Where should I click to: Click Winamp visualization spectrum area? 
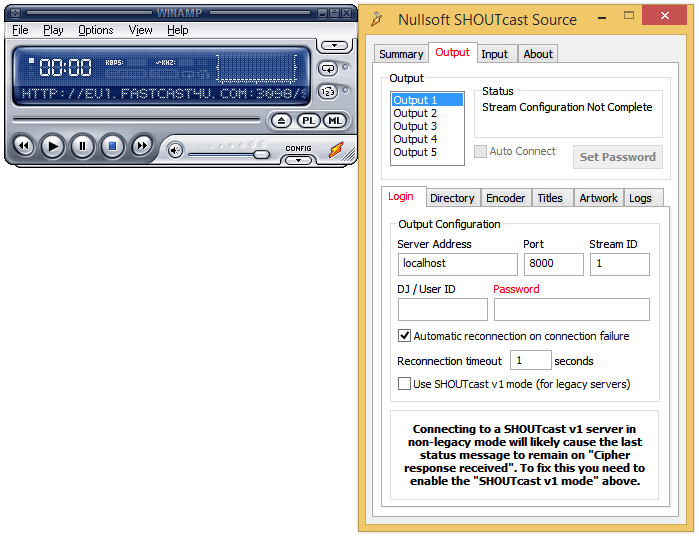pos(257,69)
